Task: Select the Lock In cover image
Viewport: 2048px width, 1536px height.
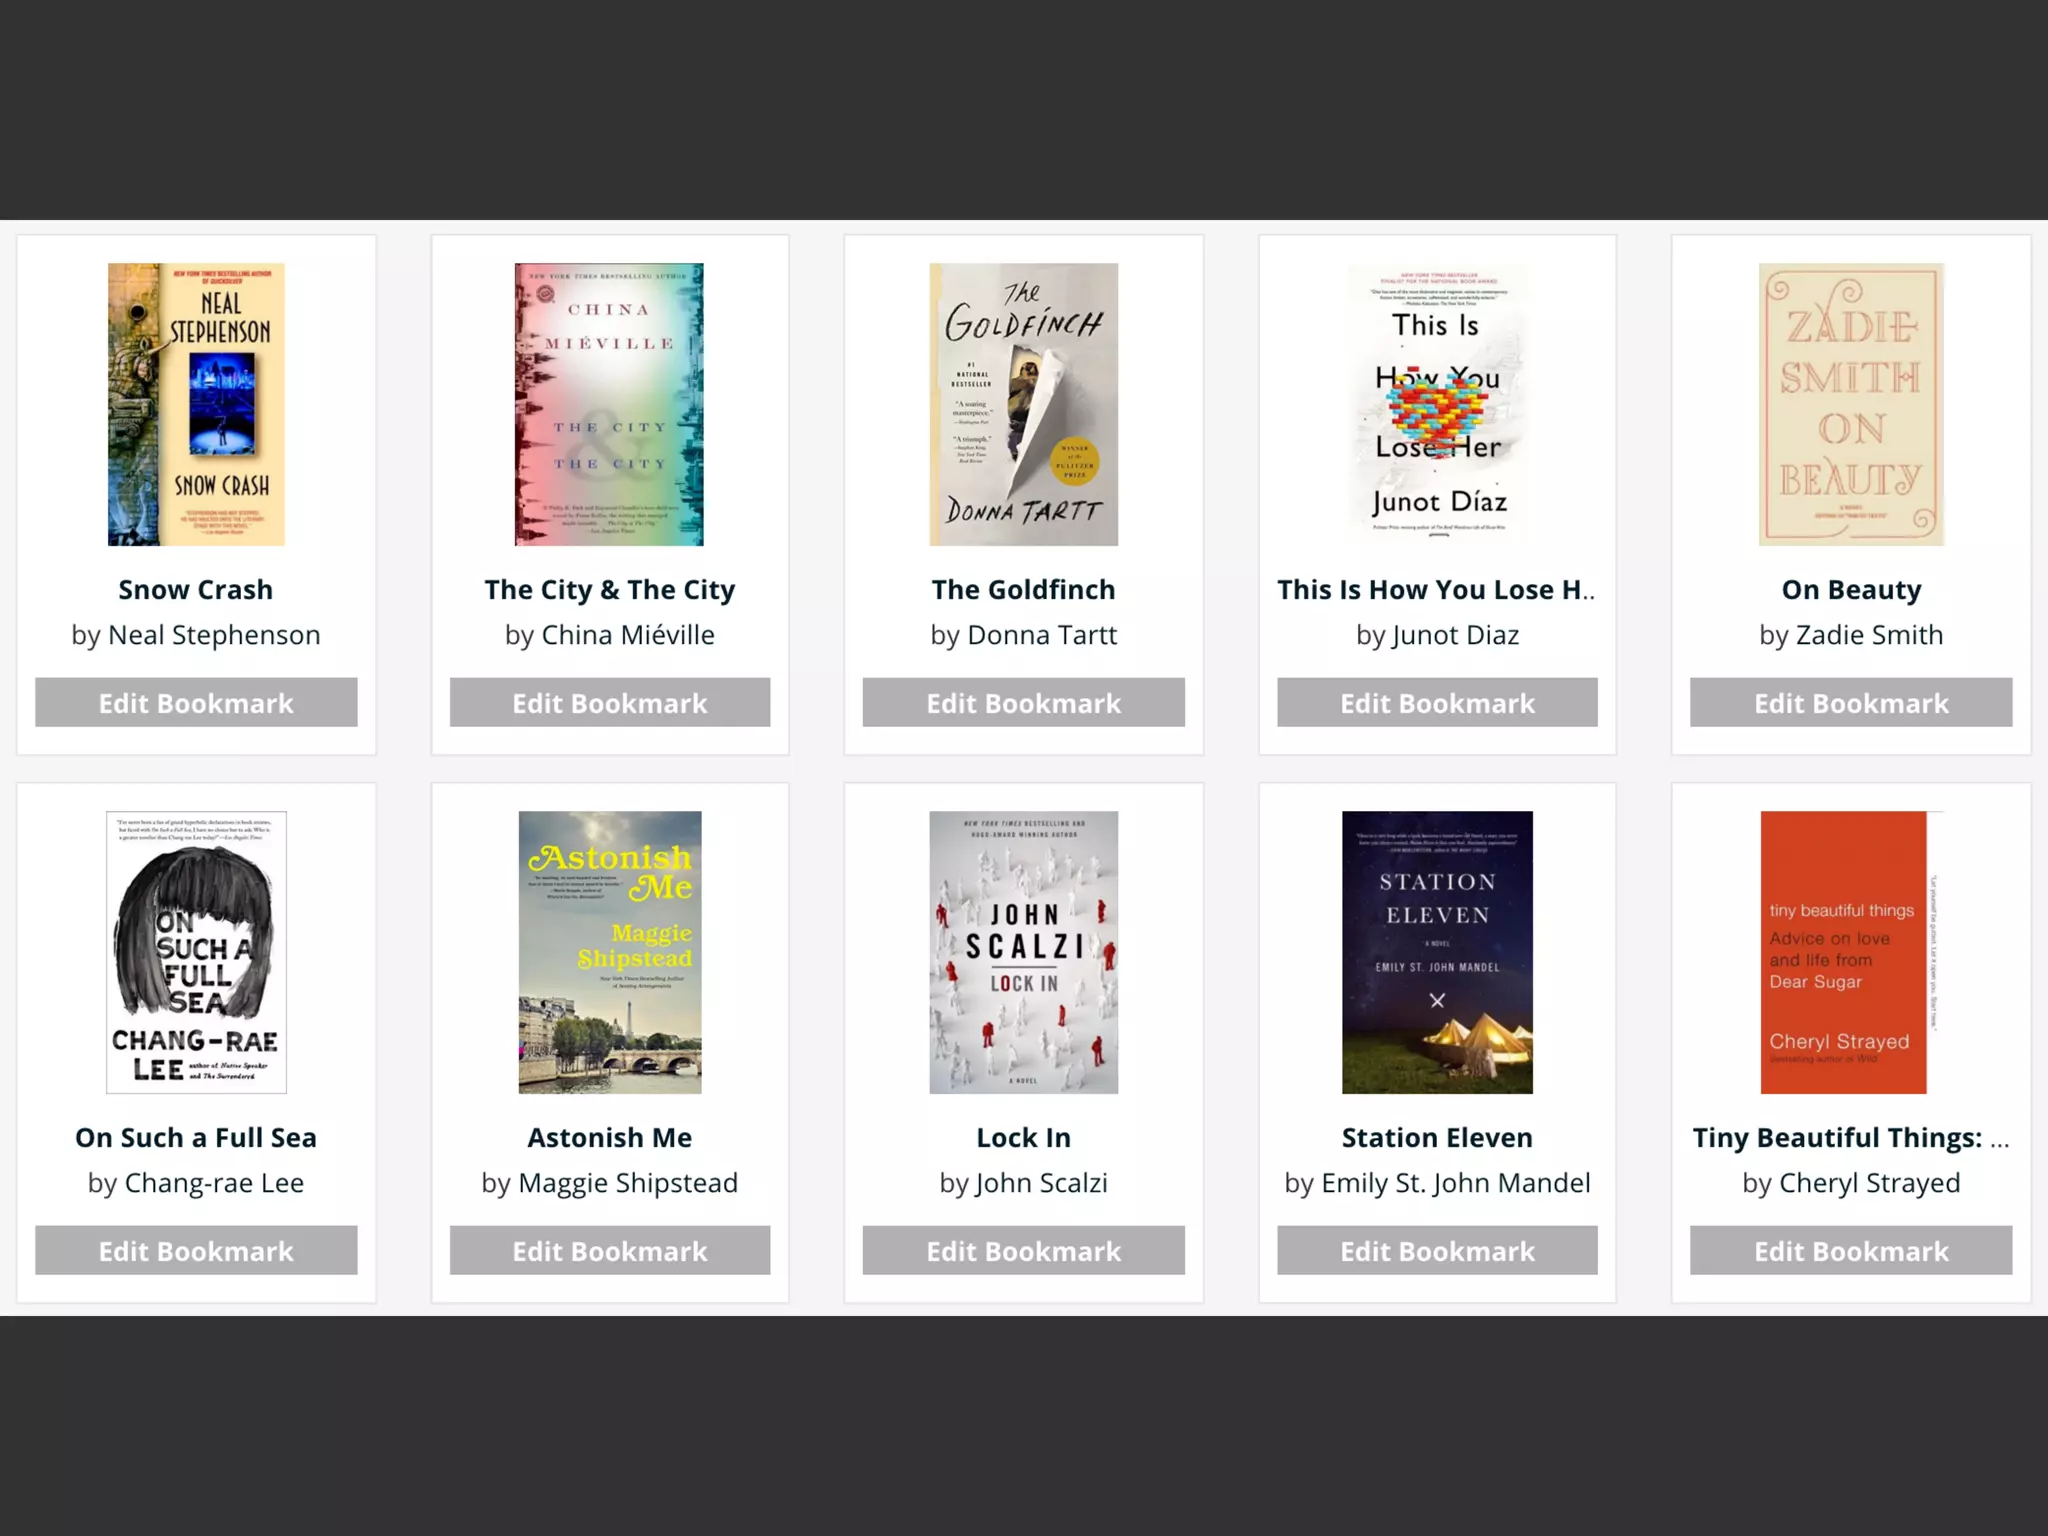Action: [1023, 952]
